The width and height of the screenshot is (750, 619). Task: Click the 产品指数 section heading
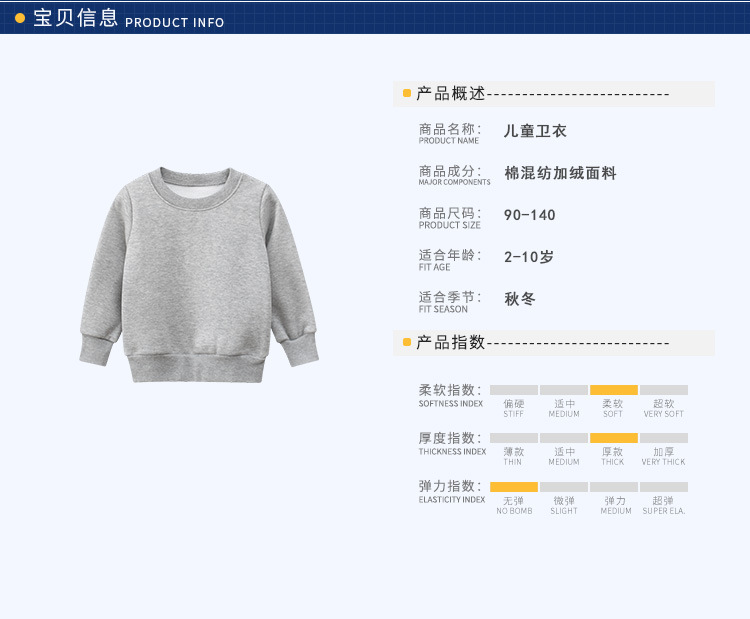451,343
